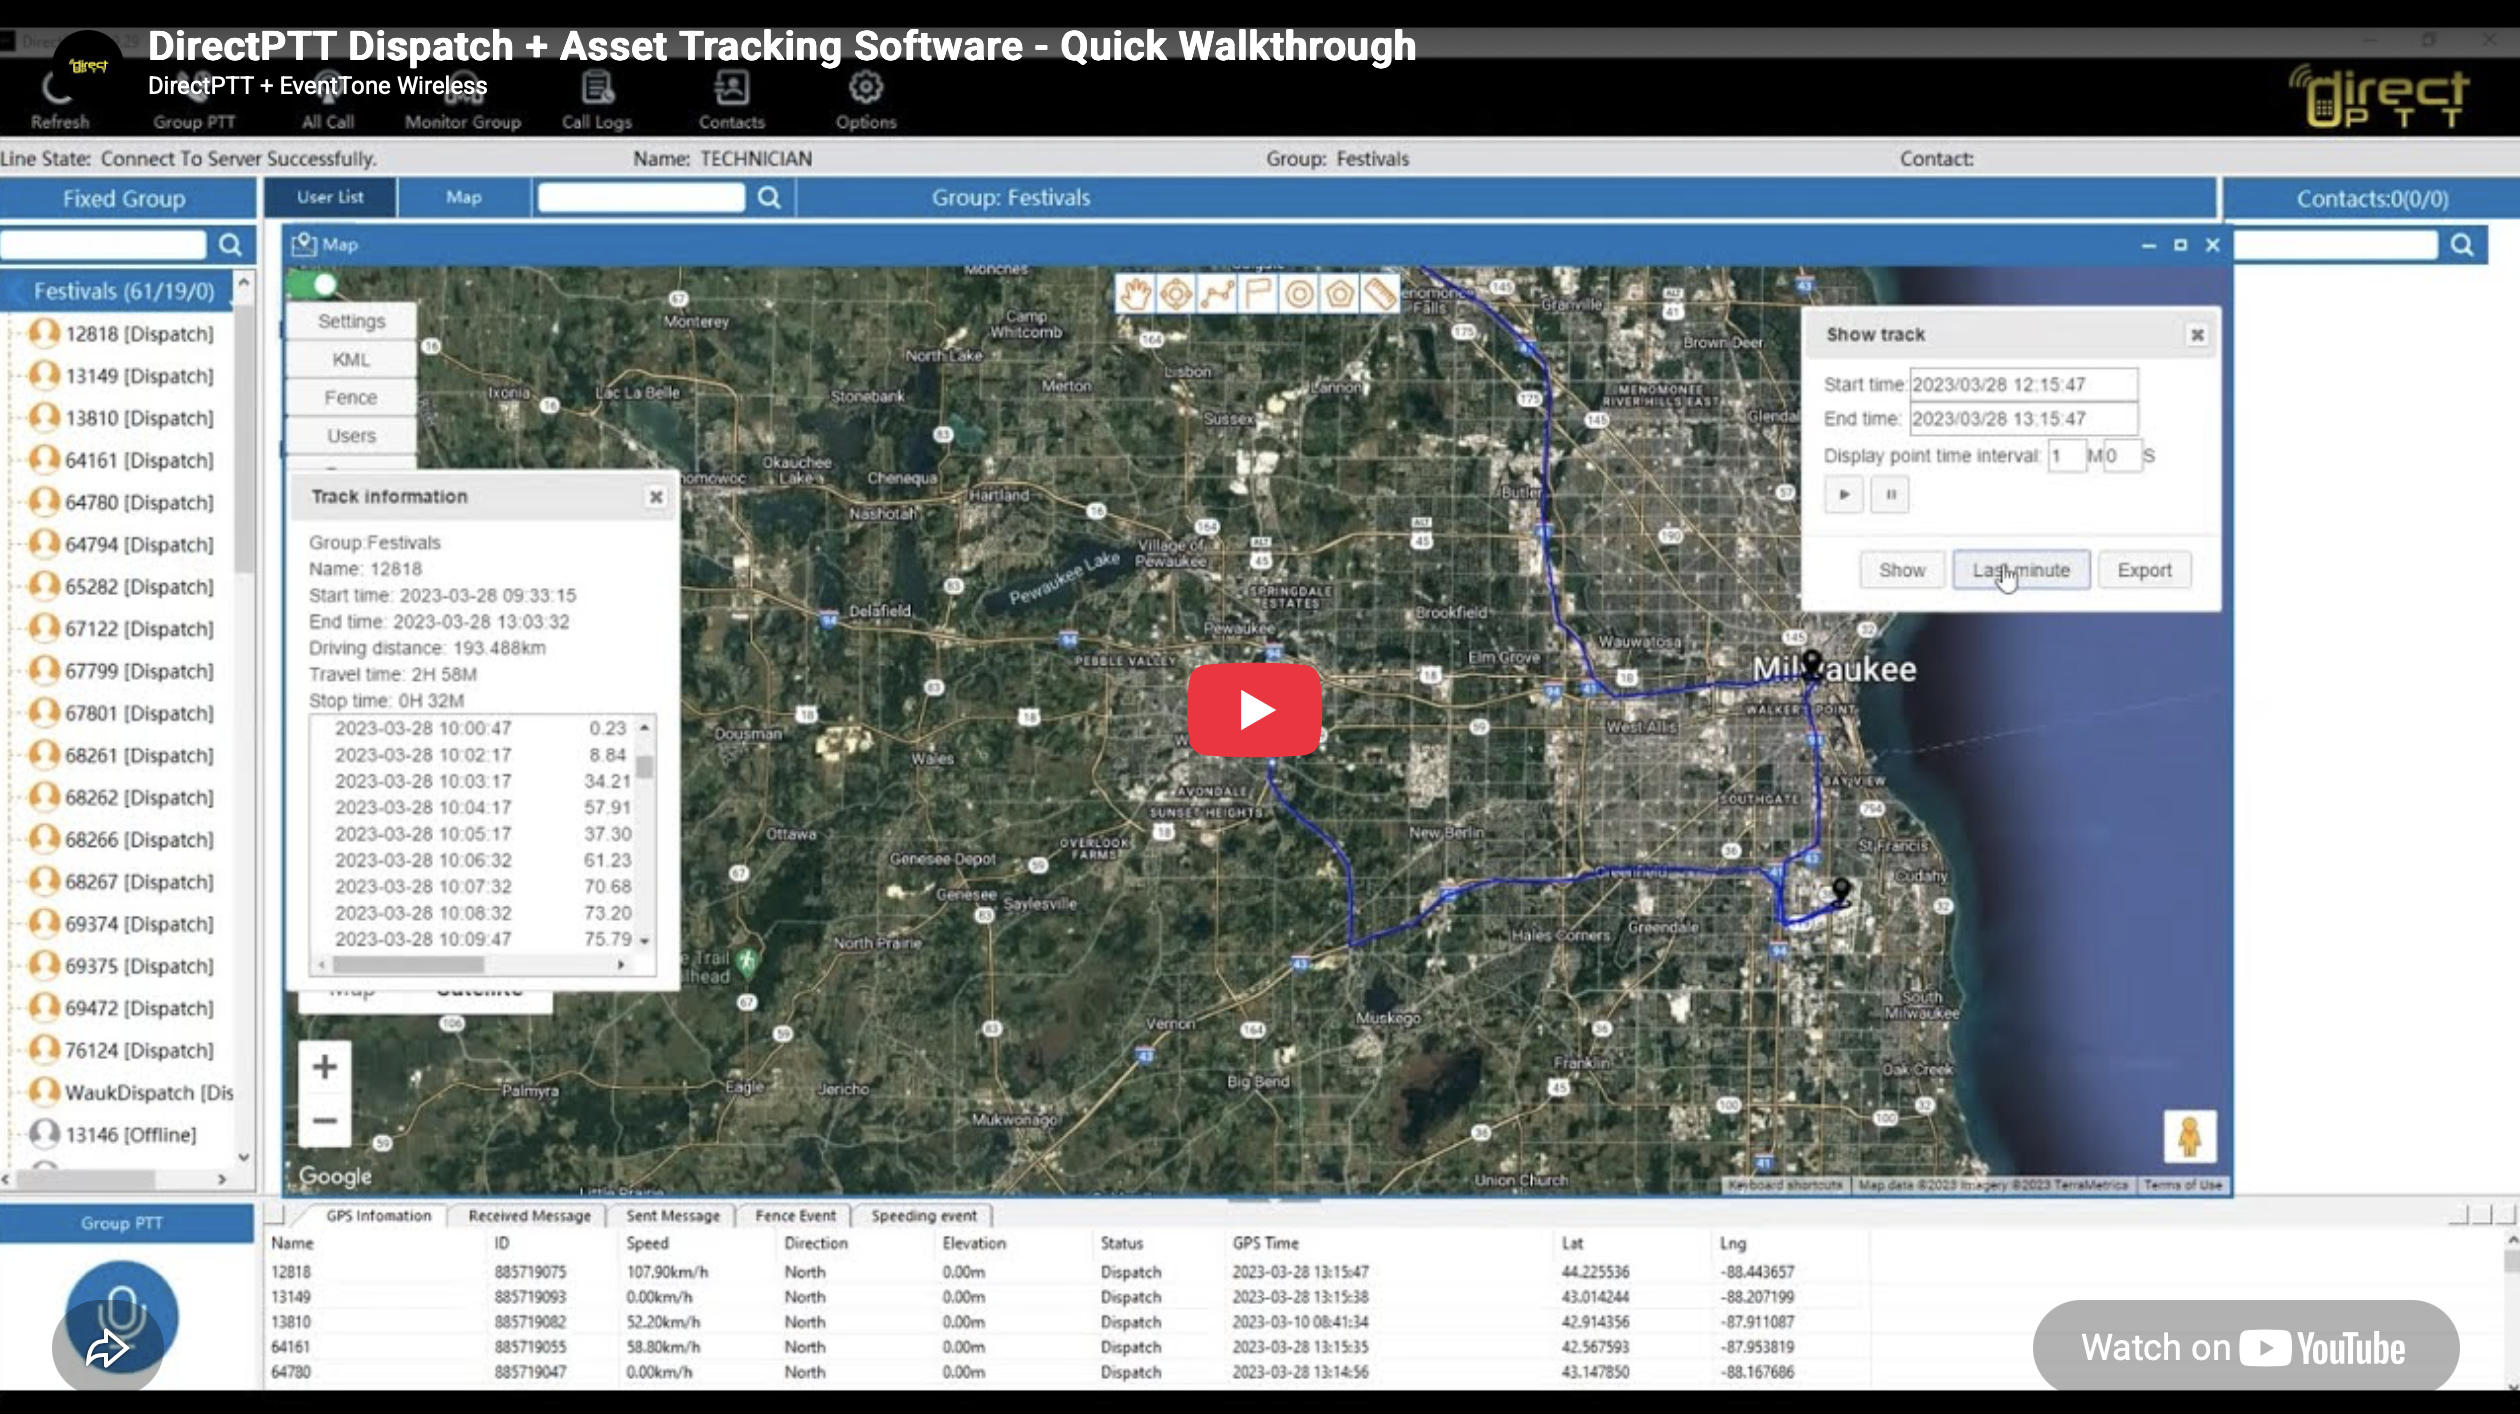Select the ruler measure tool on the map

[1380, 294]
